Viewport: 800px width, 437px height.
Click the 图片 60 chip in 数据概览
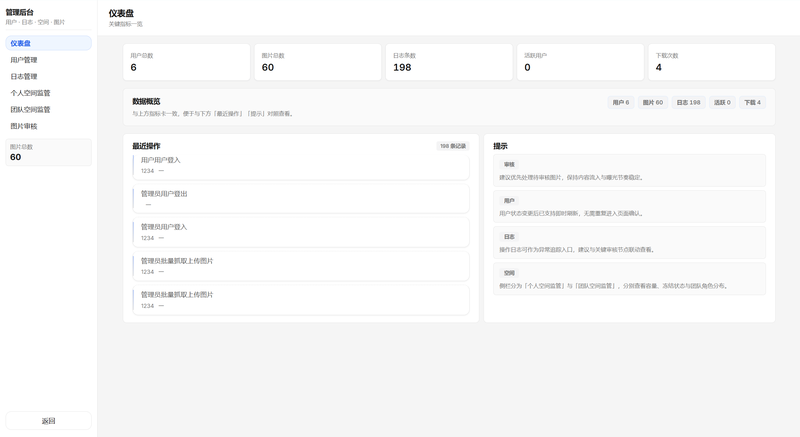click(653, 102)
